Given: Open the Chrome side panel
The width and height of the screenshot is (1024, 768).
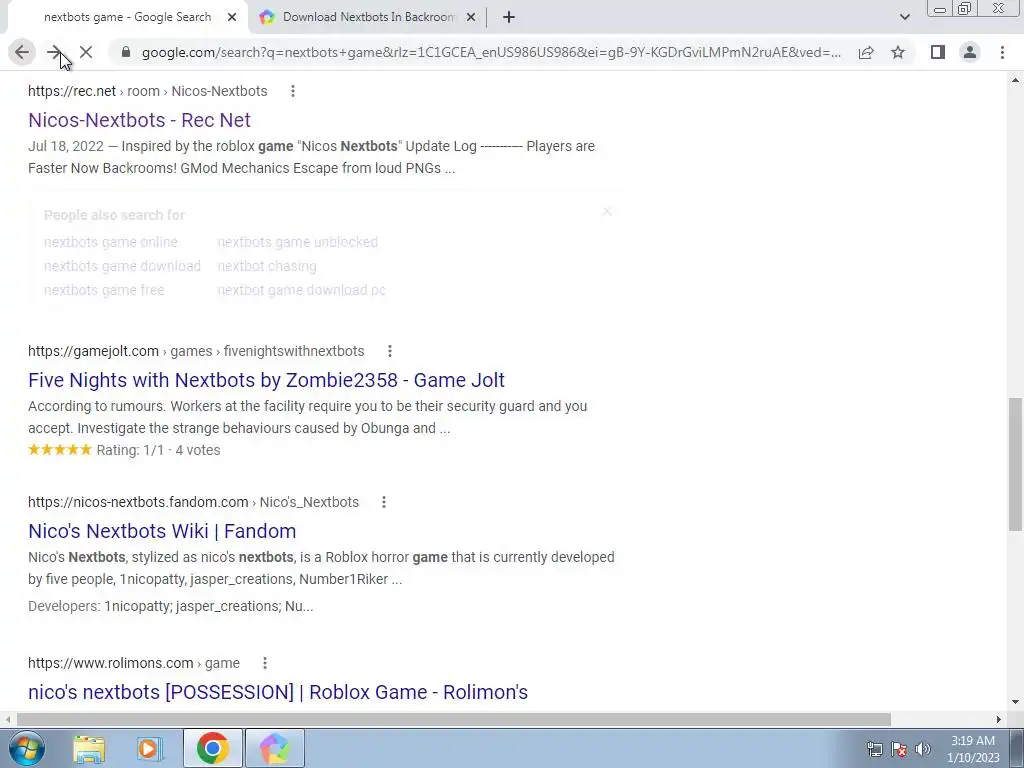Looking at the screenshot, I should point(938,52).
